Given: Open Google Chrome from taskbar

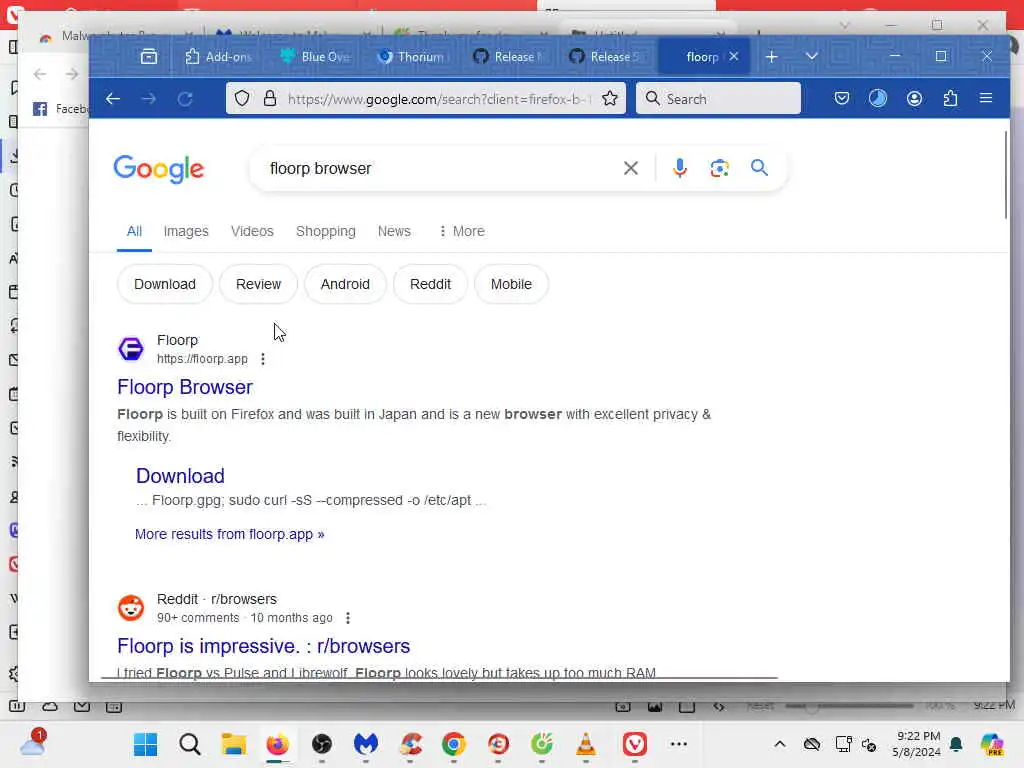Looking at the screenshot, I should 454,744.
